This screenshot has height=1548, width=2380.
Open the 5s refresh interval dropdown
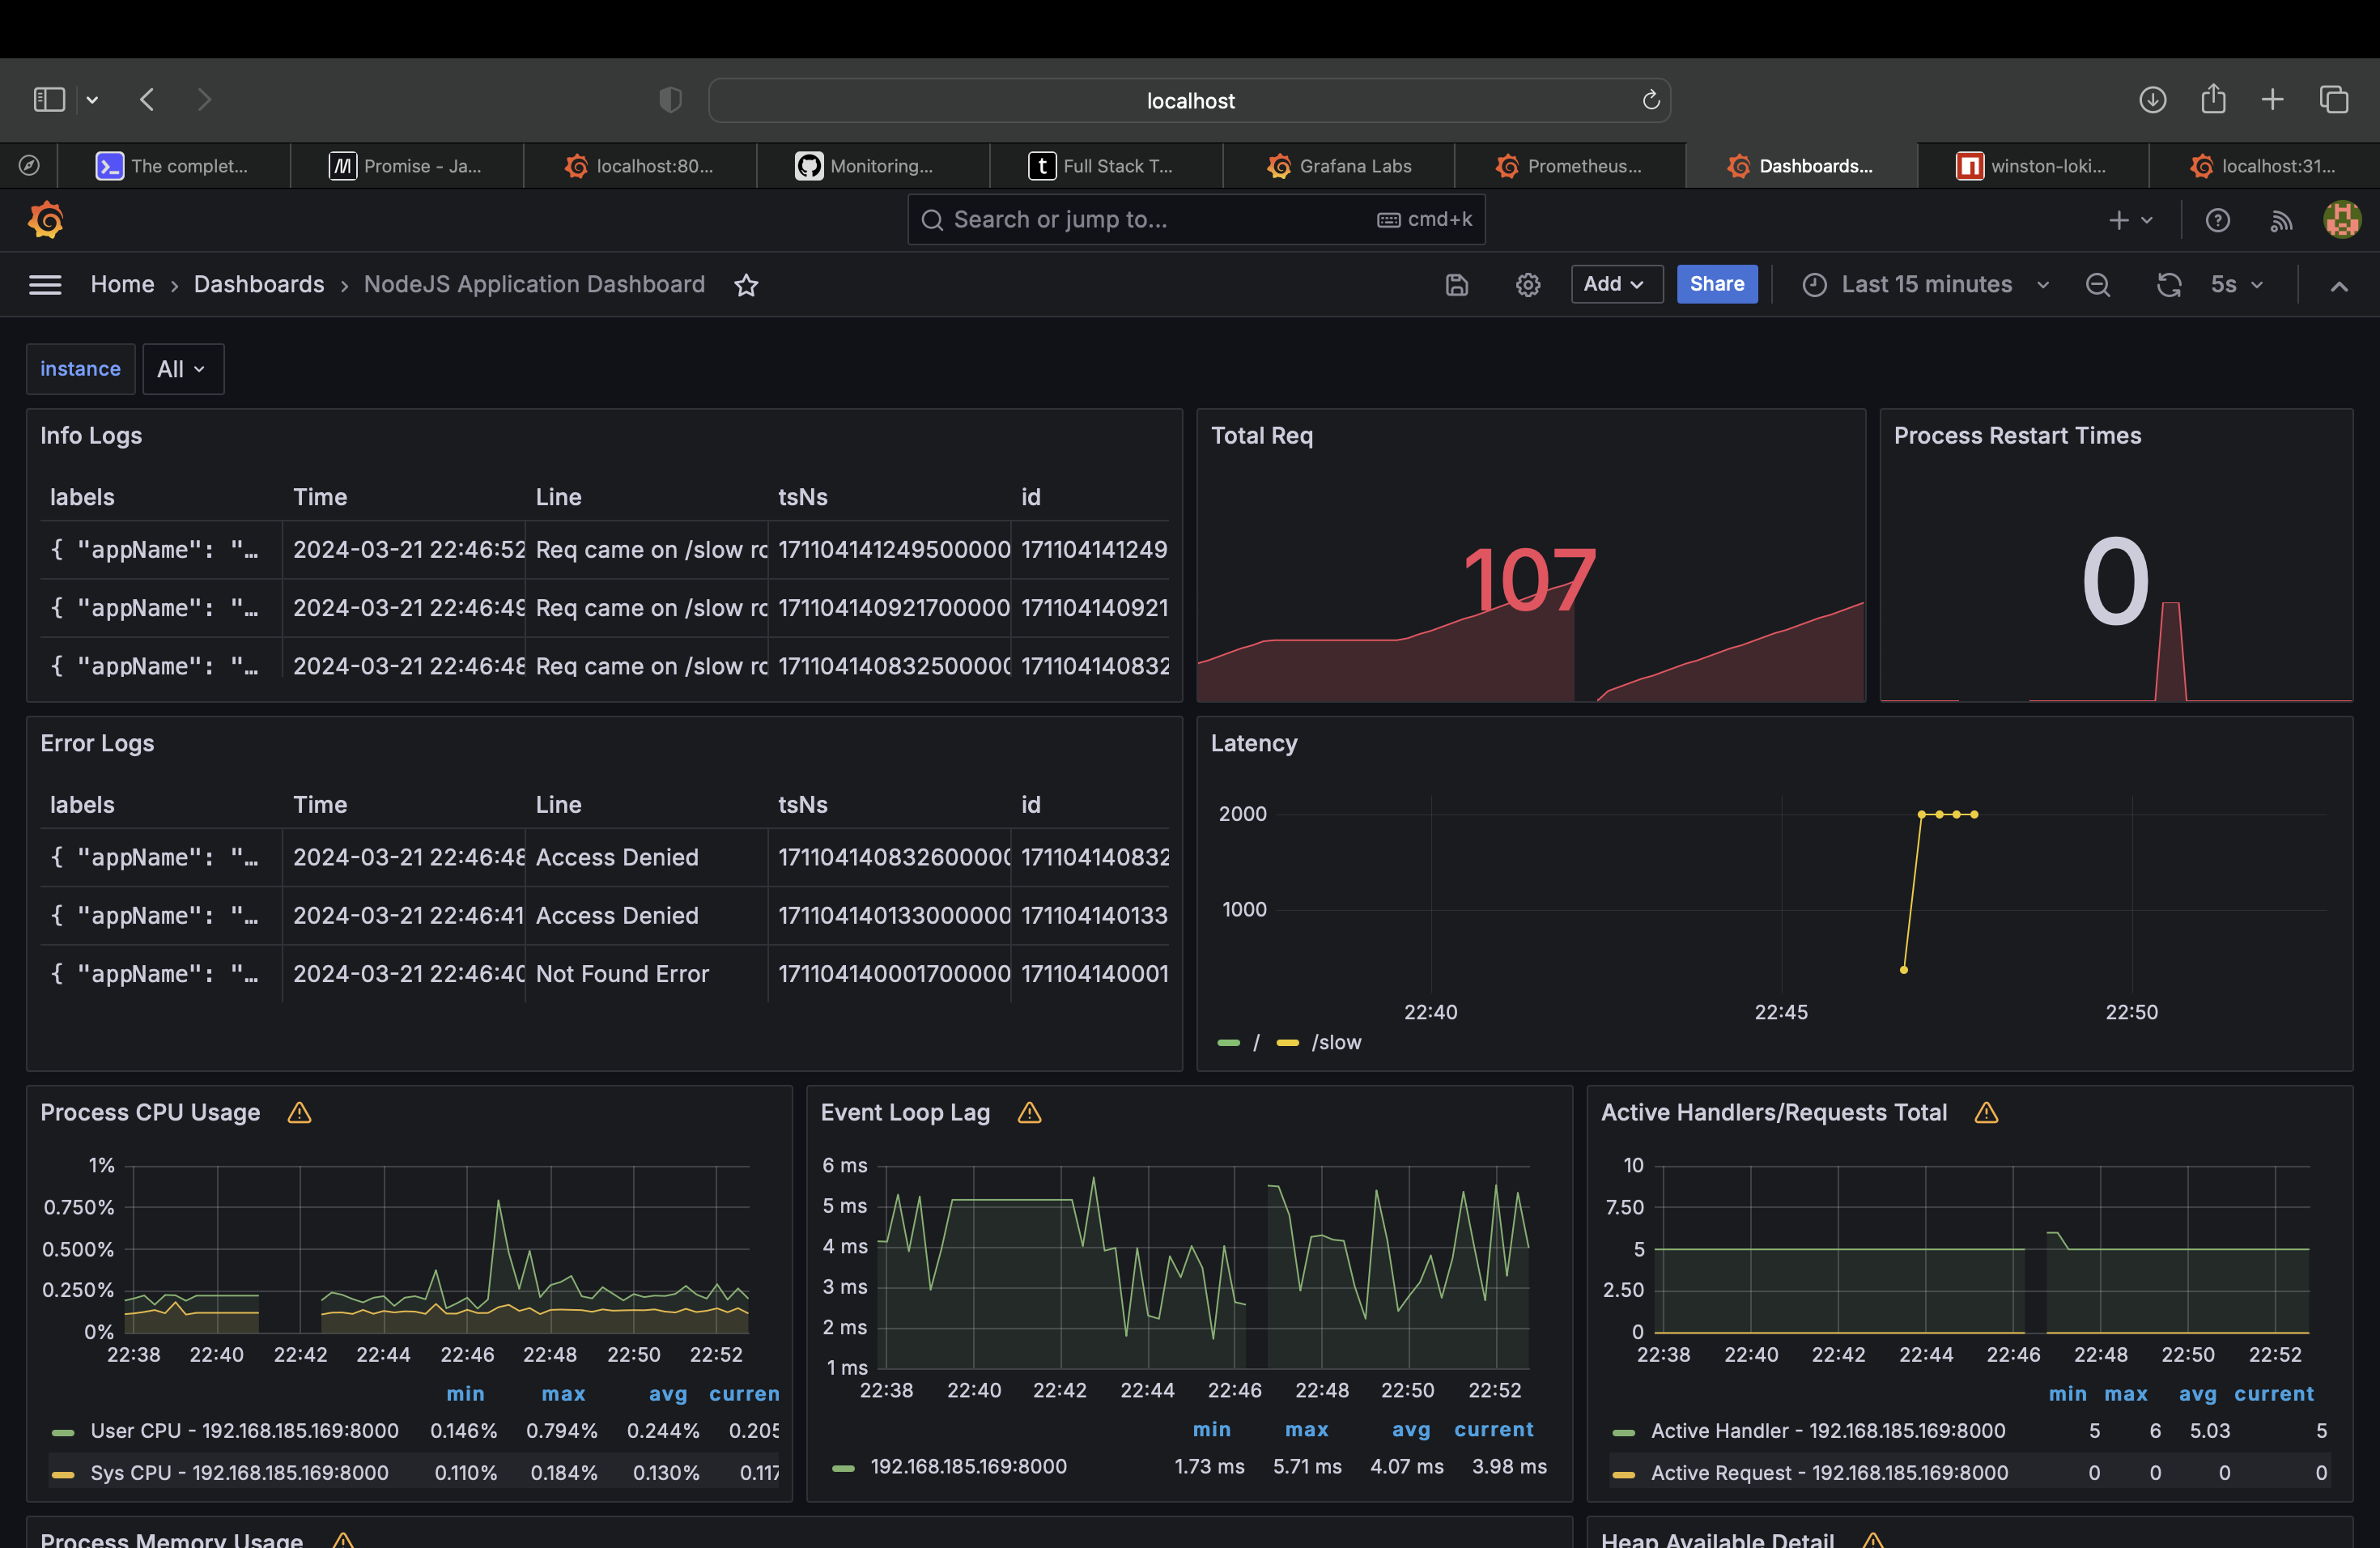point(2236,285)
